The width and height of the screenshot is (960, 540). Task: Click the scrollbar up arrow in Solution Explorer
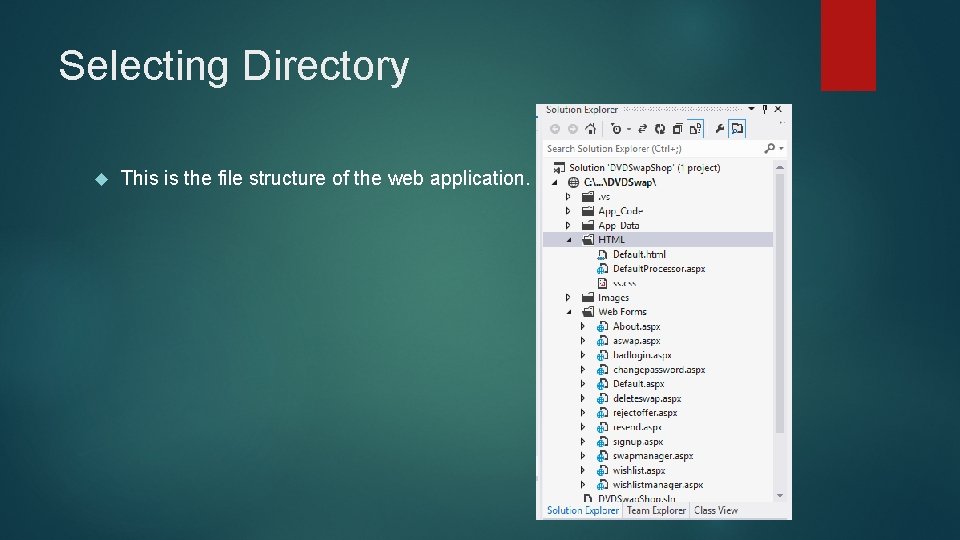point(779,167)
